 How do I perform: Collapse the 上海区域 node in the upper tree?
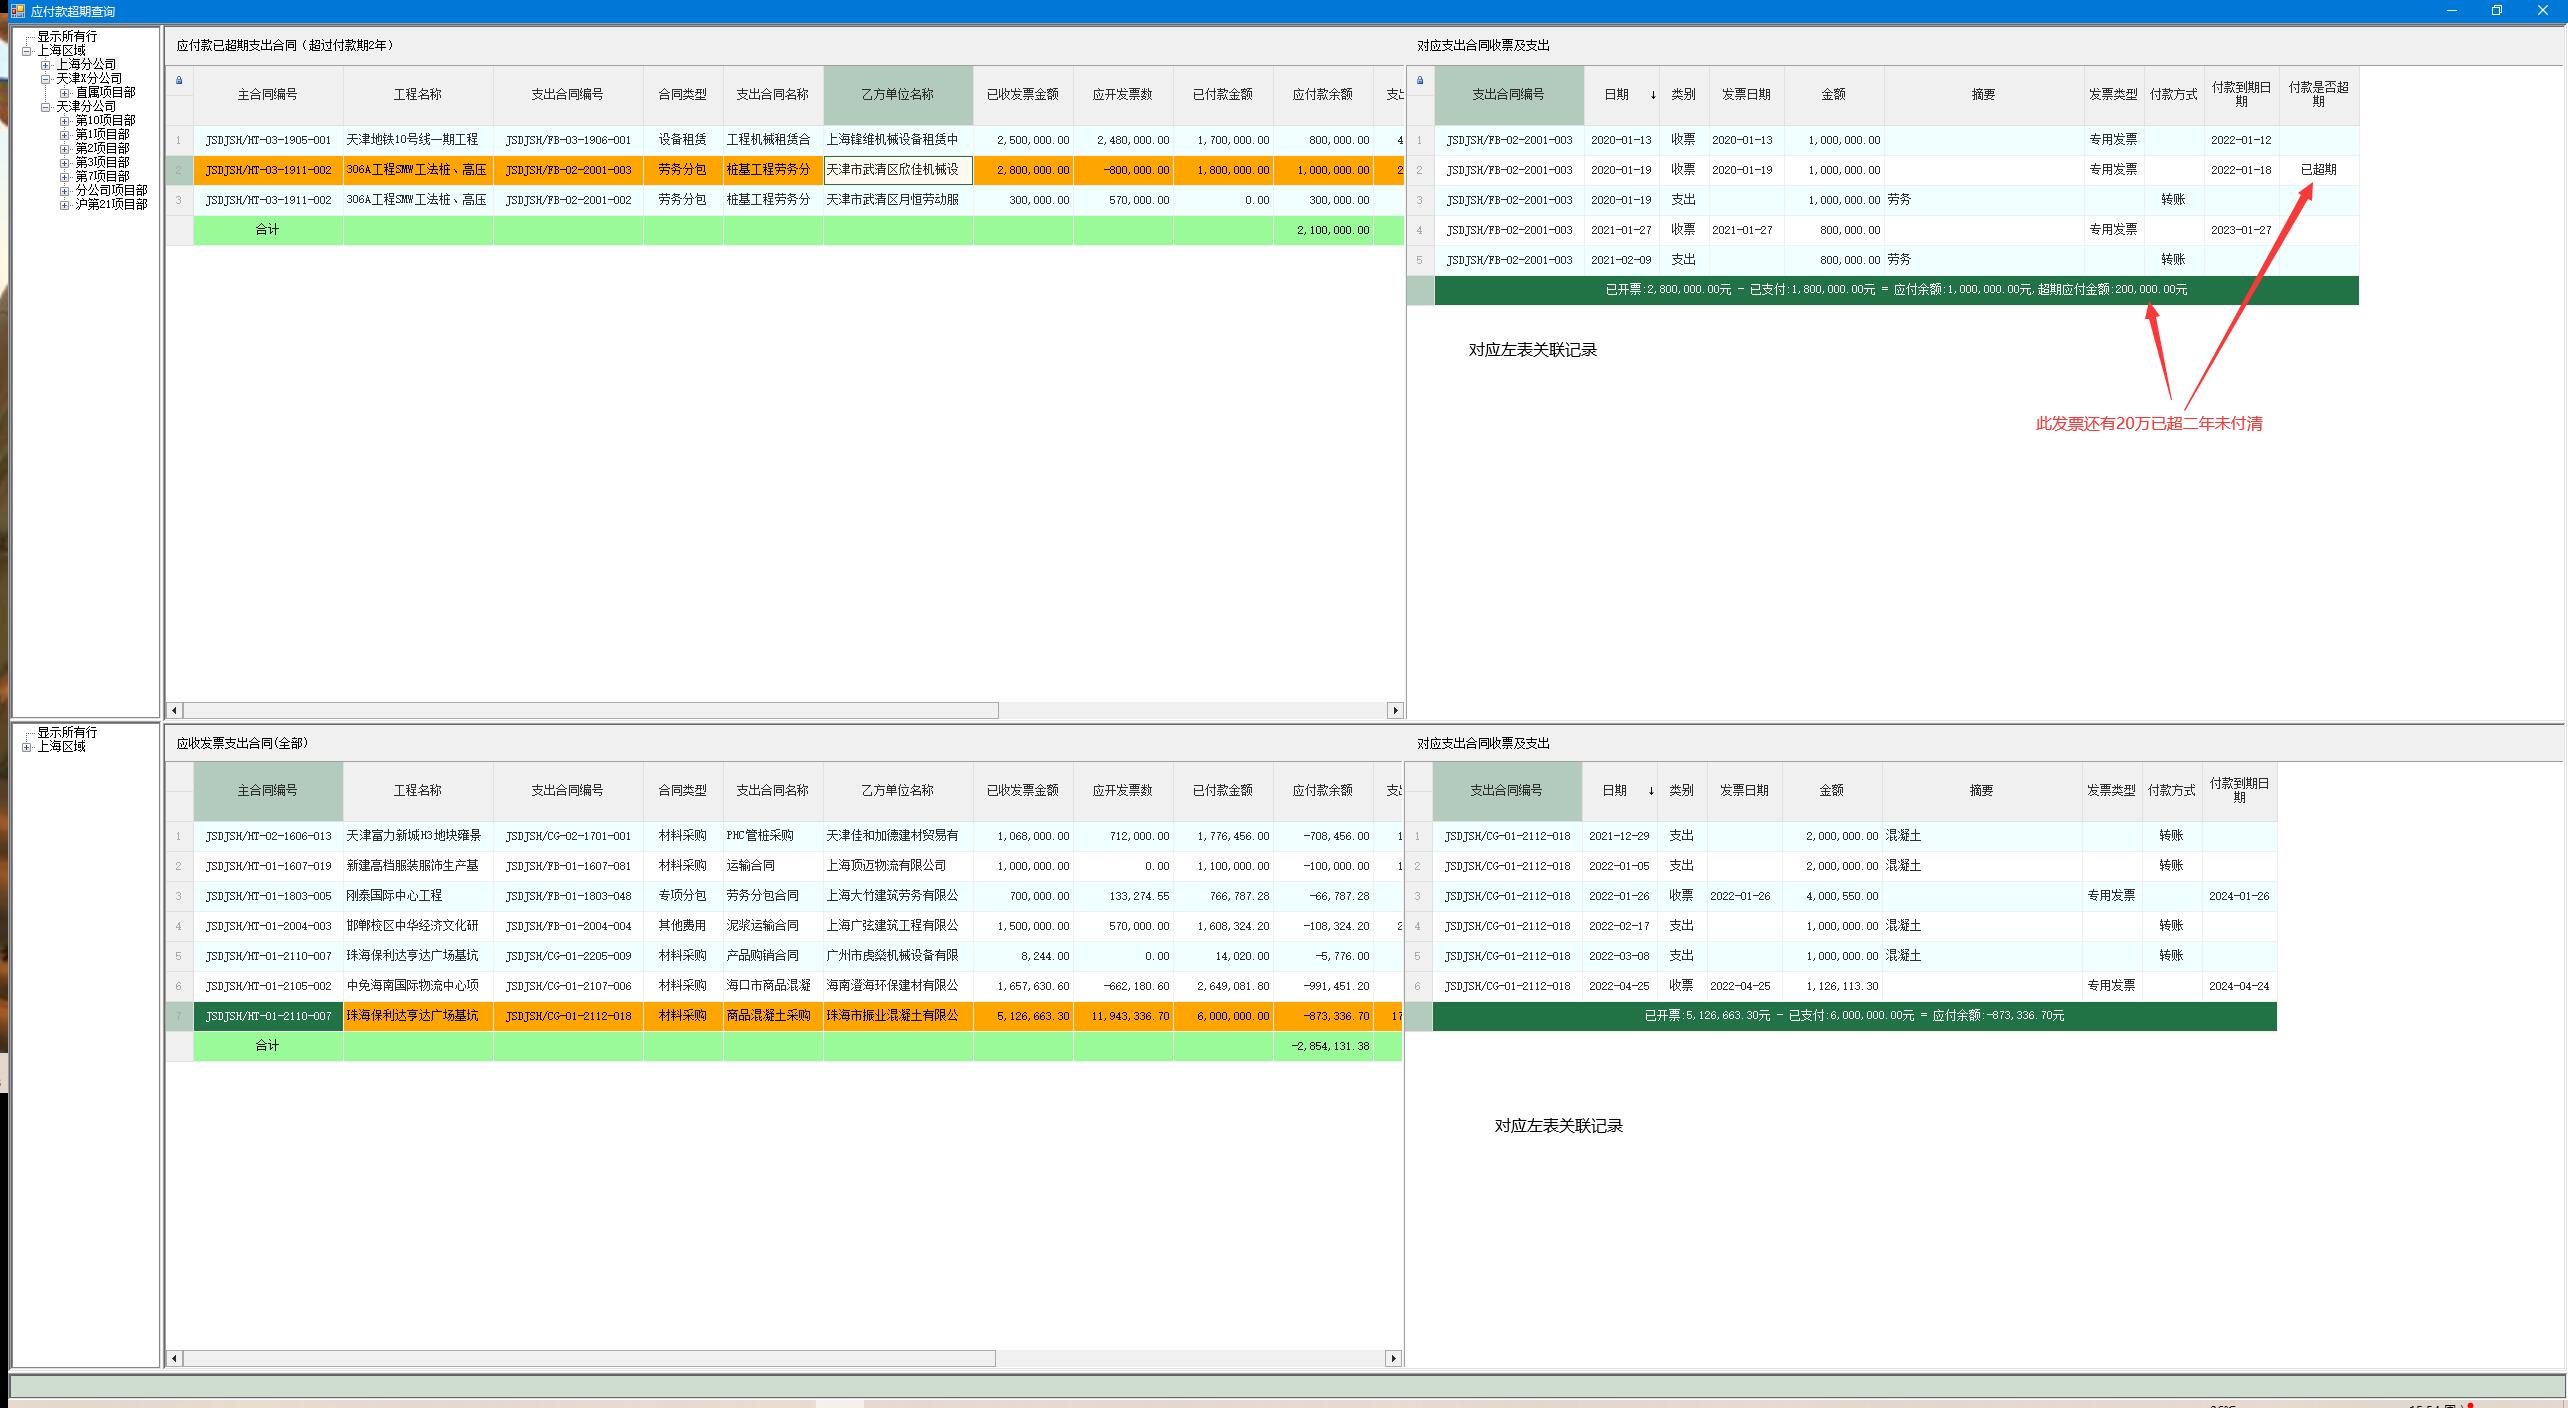pyautogui.click(x=27, y=50)
